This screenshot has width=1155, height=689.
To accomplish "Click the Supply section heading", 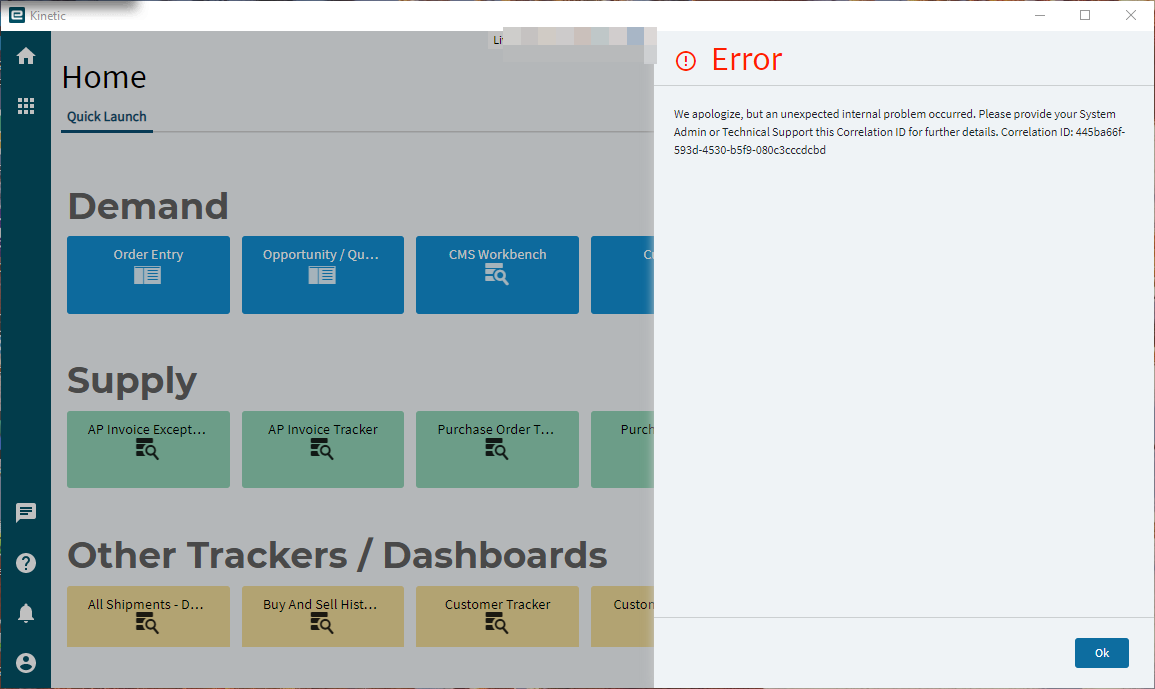I will click(x=132, y=381).
